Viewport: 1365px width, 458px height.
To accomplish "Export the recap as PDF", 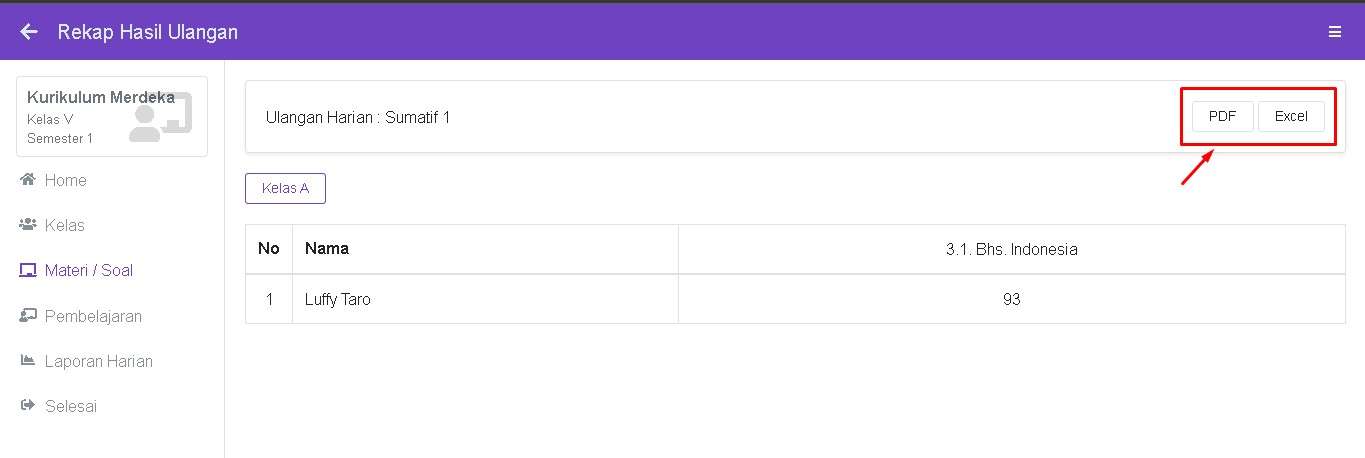I will pos(1222,117).
